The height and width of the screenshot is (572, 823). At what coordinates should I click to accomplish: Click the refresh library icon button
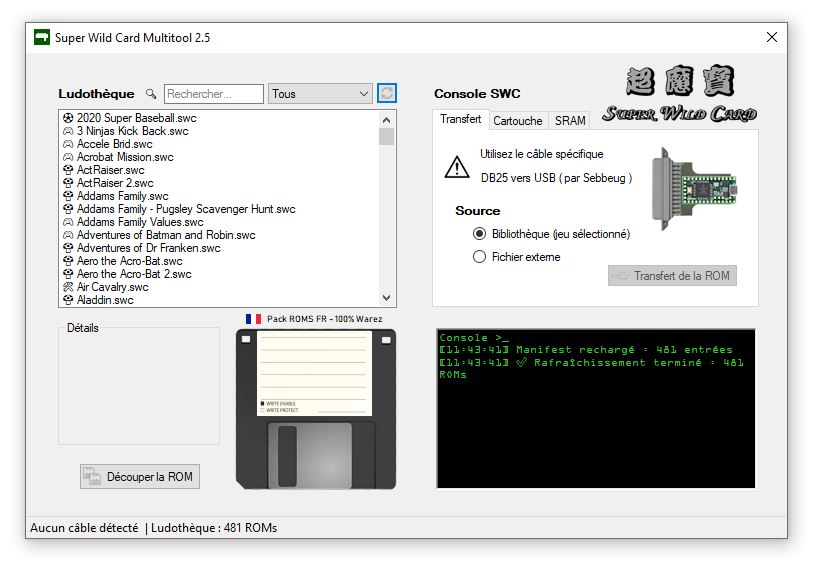[387, 93]
